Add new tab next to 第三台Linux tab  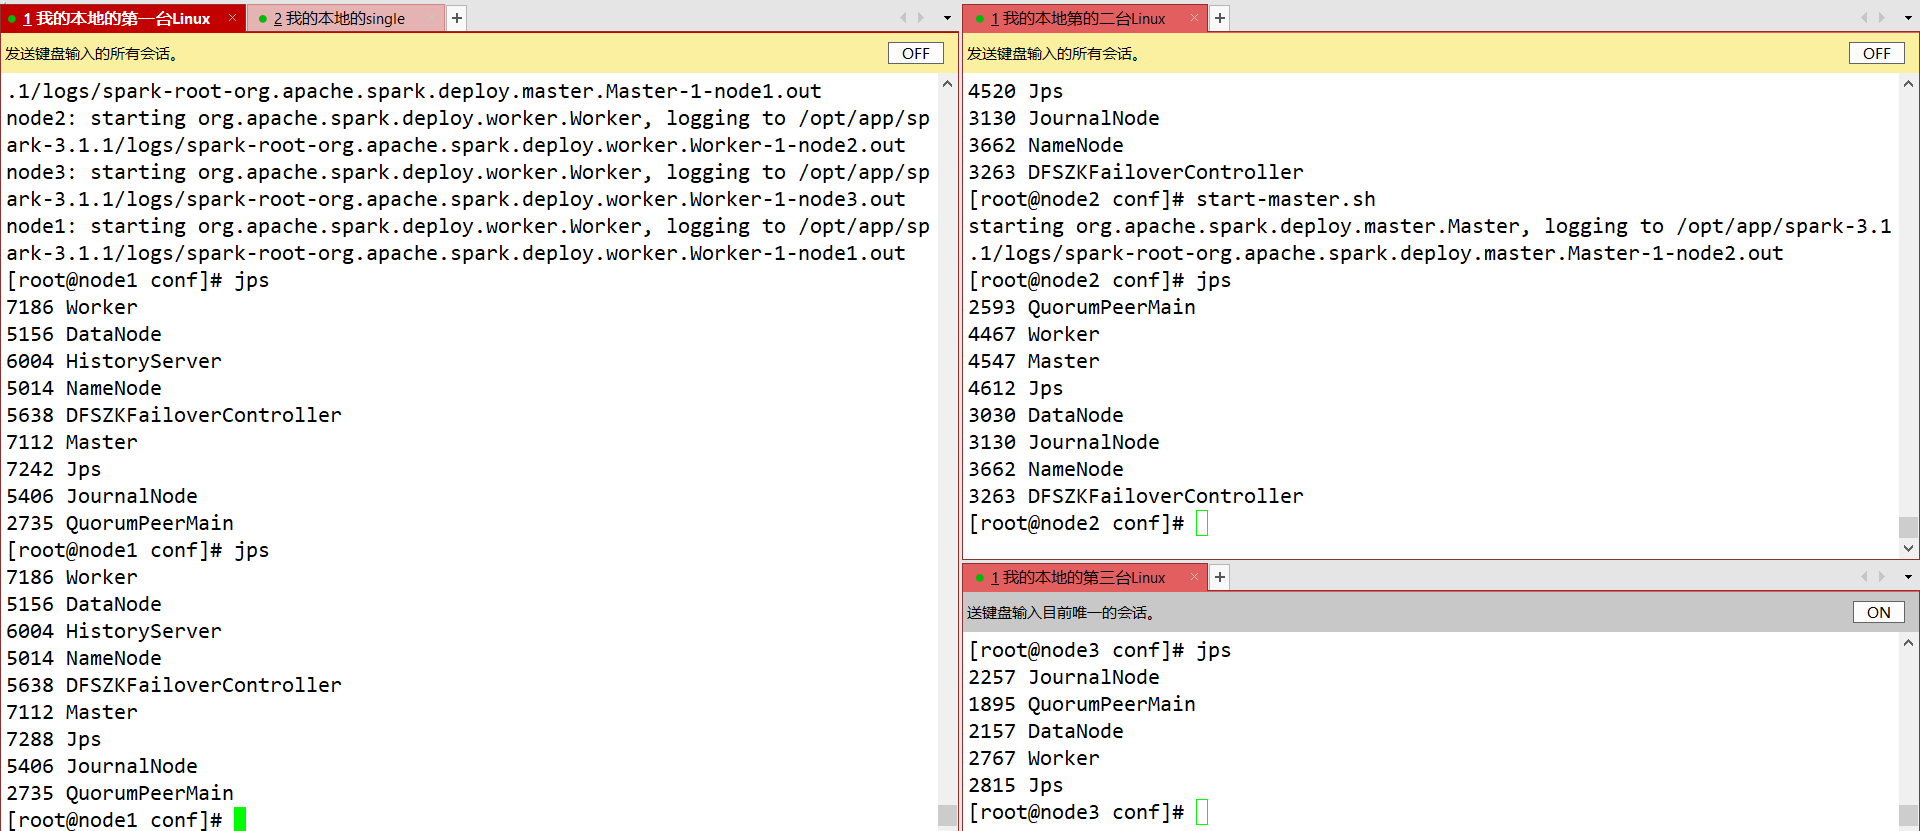pyautogui.click(x=1220, y=577)
